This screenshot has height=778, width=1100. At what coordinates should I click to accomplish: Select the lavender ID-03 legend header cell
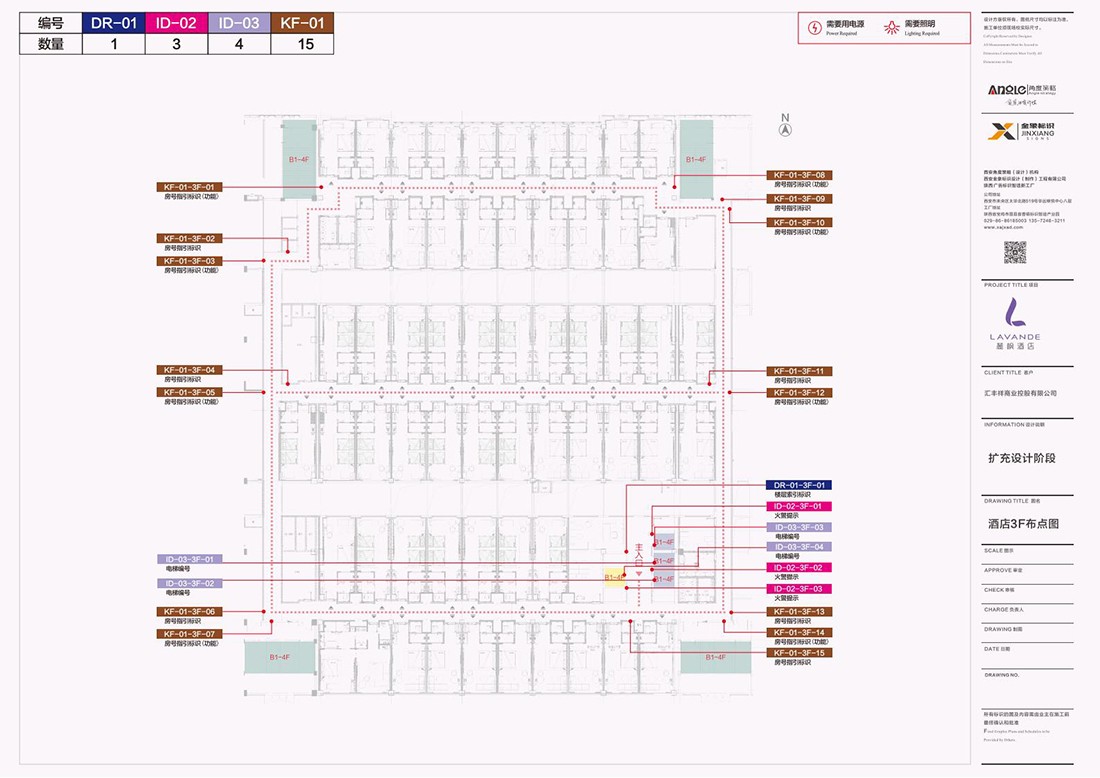239,23
